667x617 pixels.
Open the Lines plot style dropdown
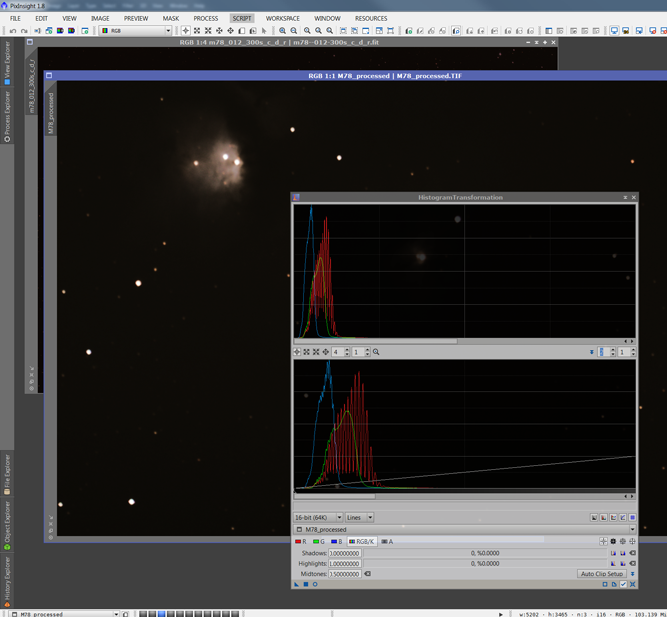pyautogui.click(x=359, y=517)
